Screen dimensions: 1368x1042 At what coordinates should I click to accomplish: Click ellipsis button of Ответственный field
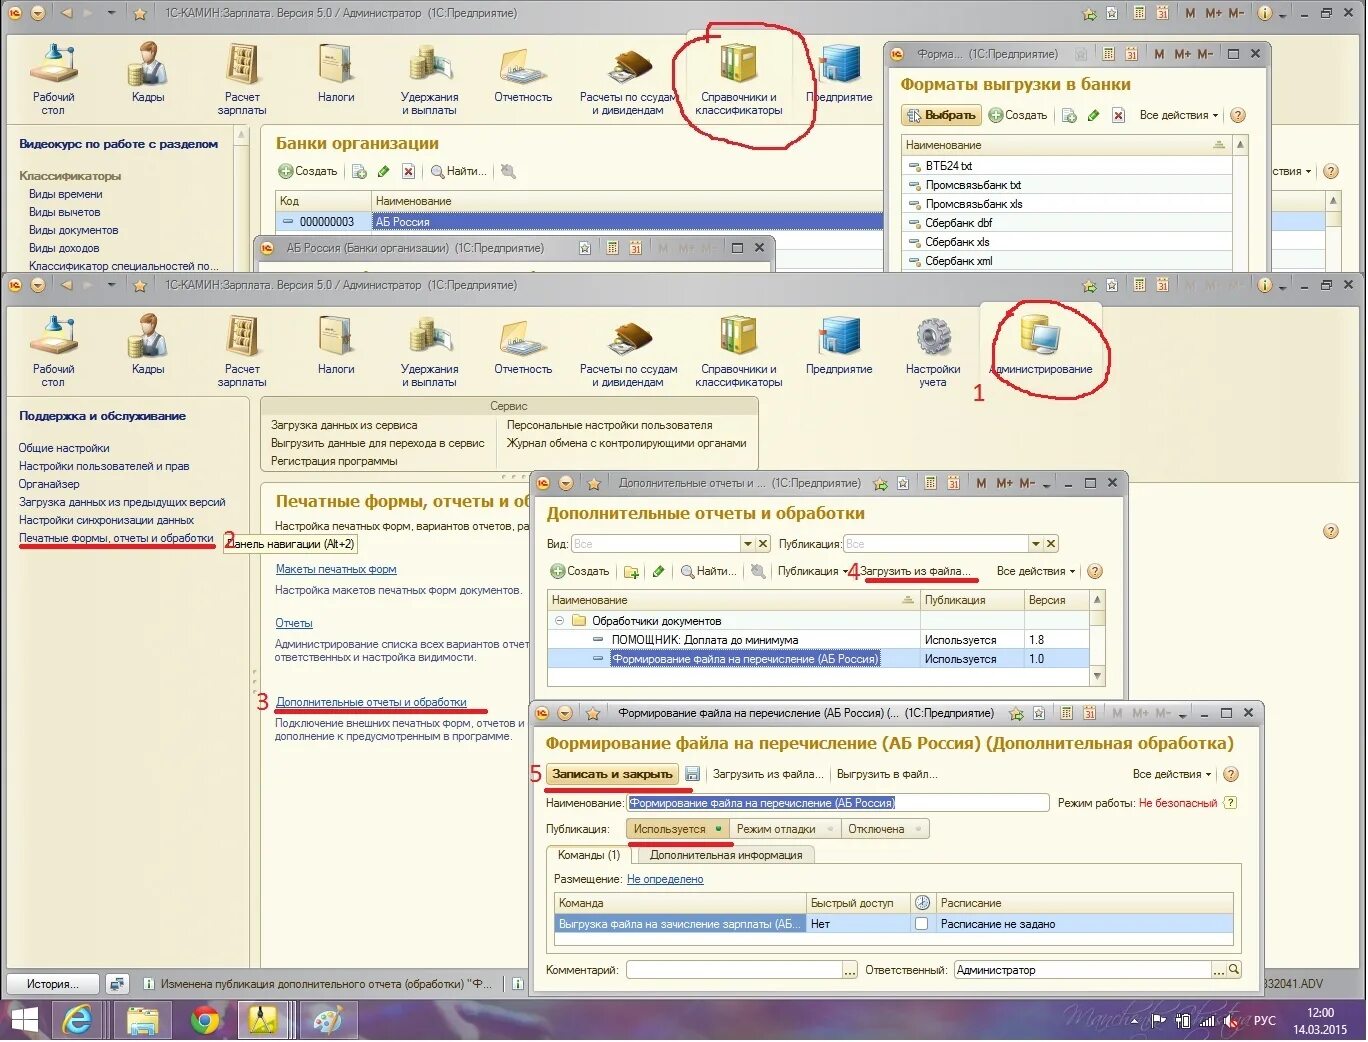click(x=1218, y=970)
